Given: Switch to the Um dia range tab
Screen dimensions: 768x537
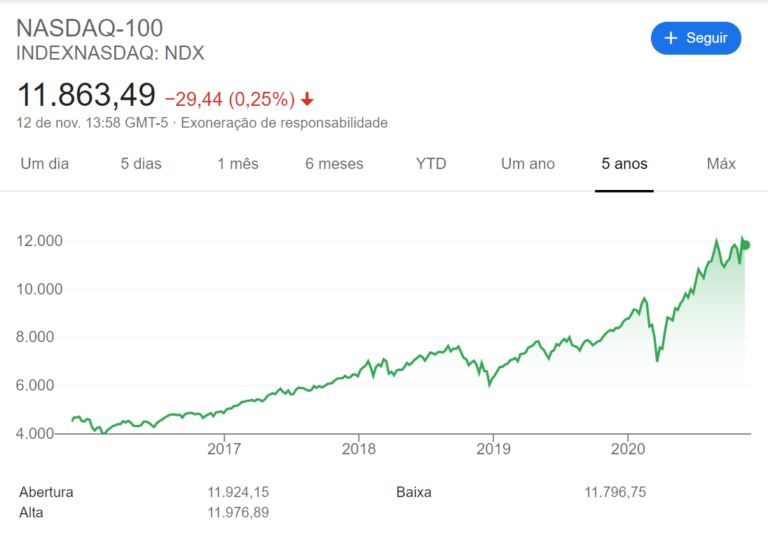Looking at the screenshot, I should tap(45, 163).
